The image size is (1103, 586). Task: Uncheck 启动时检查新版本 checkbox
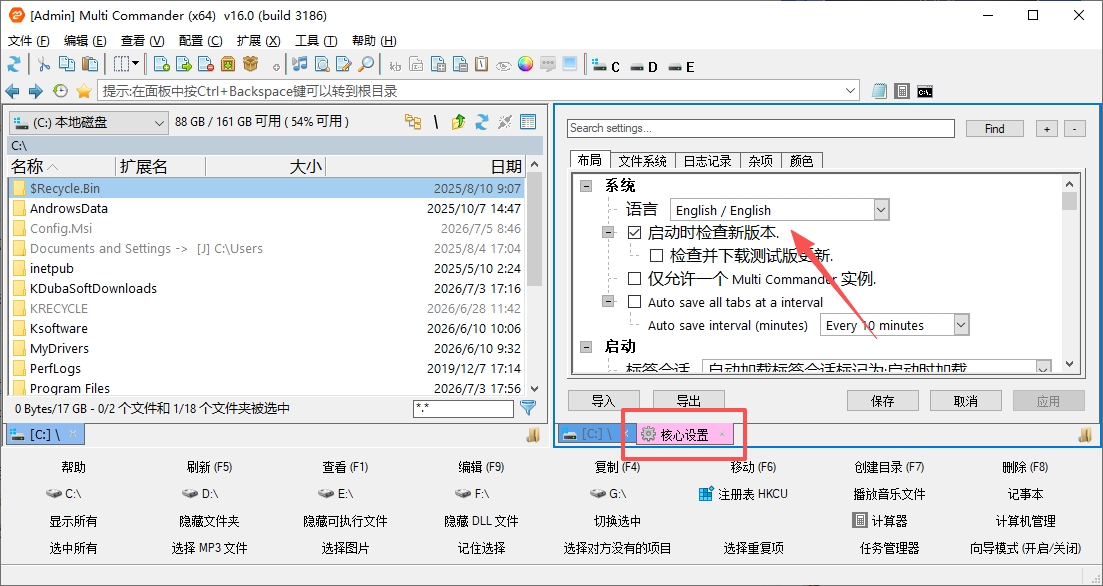click(x=635, y=232)
